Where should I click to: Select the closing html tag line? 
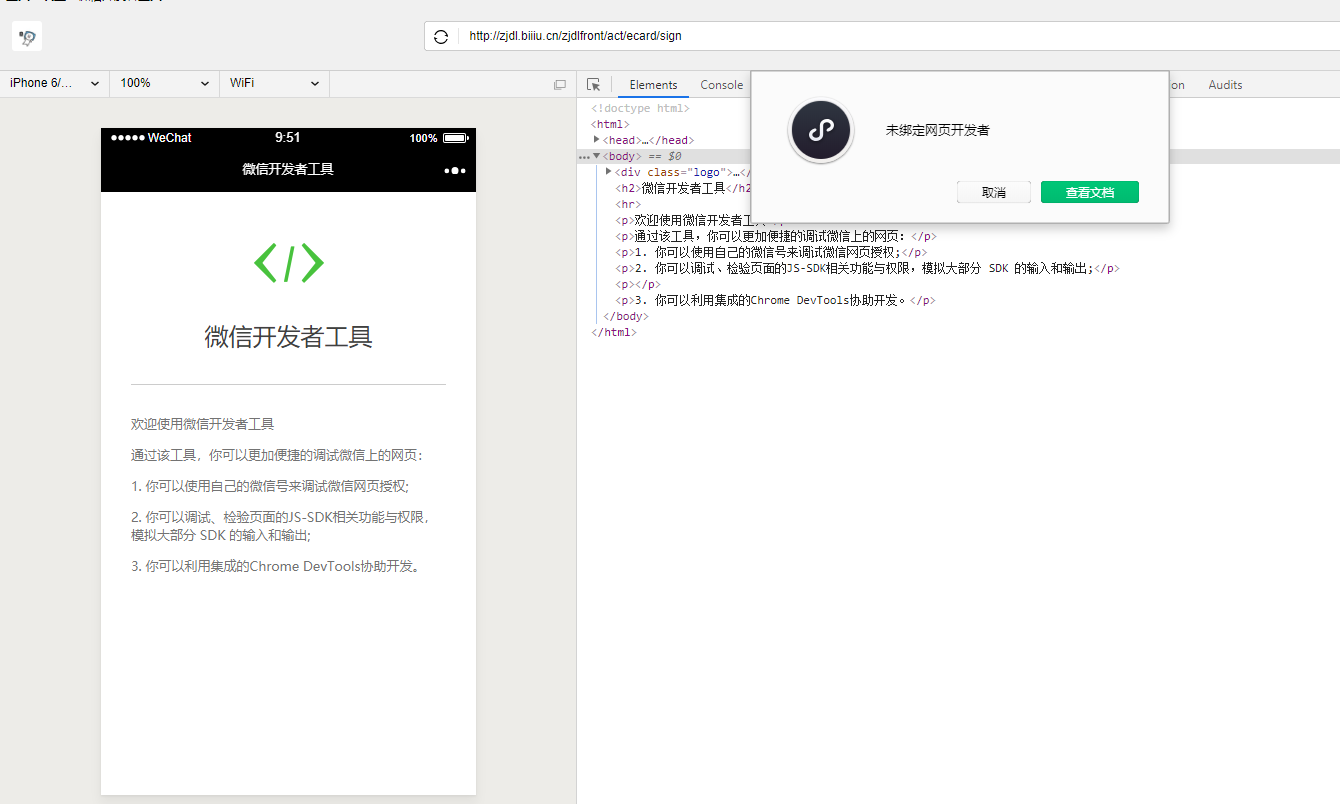coord(613,332)
